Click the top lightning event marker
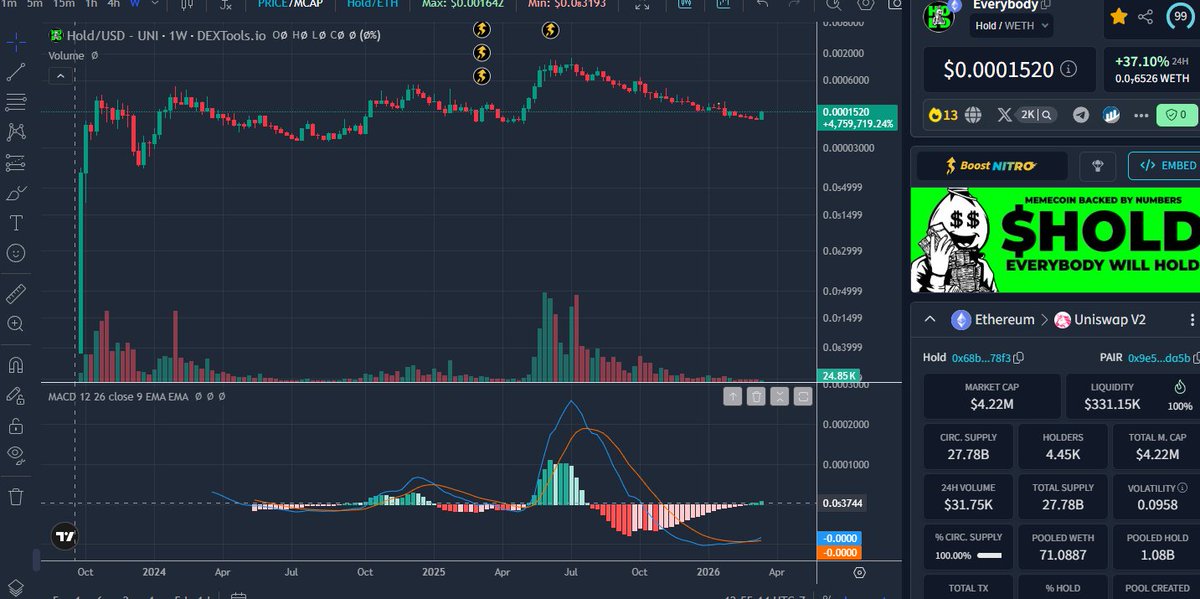This screenshot has height=599, width=1200. [x=482, y=30]
